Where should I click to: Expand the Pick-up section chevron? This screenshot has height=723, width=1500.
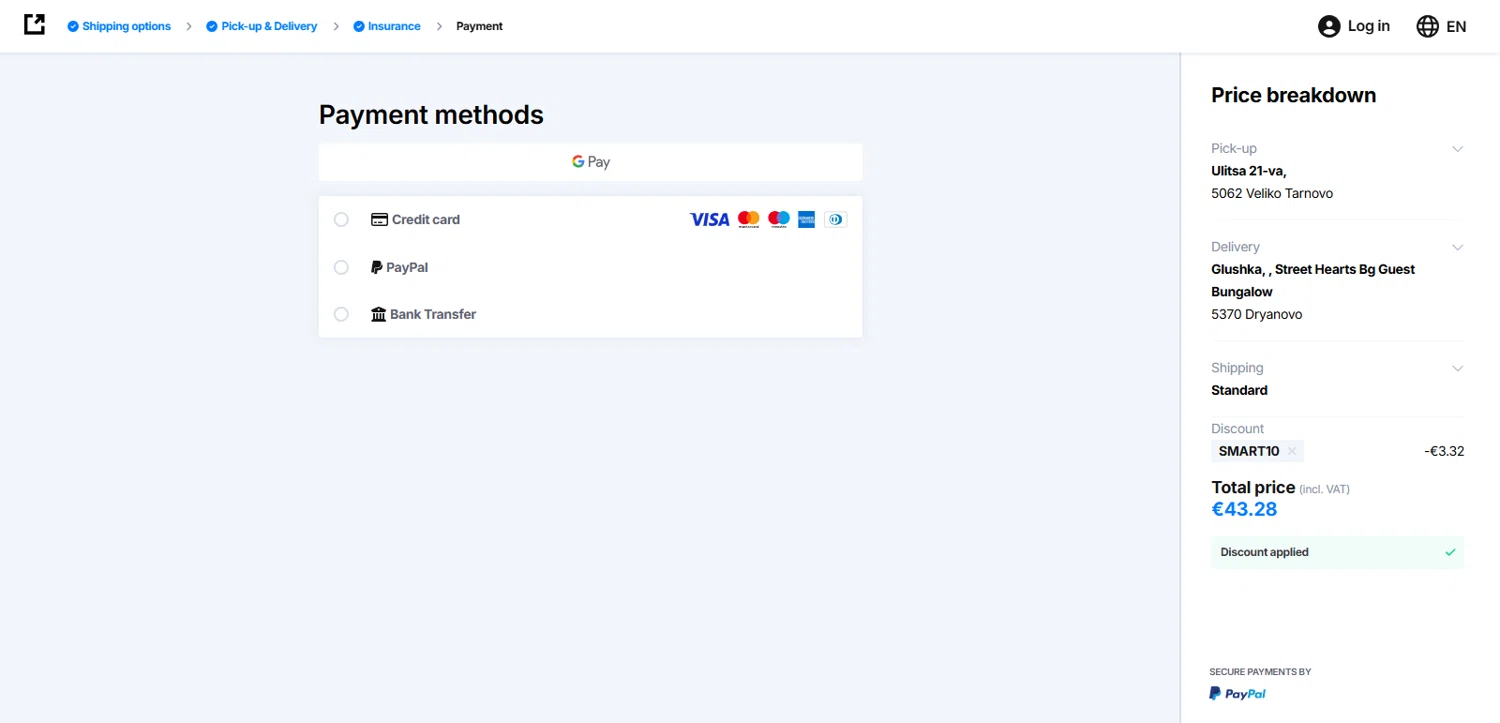1457,149
